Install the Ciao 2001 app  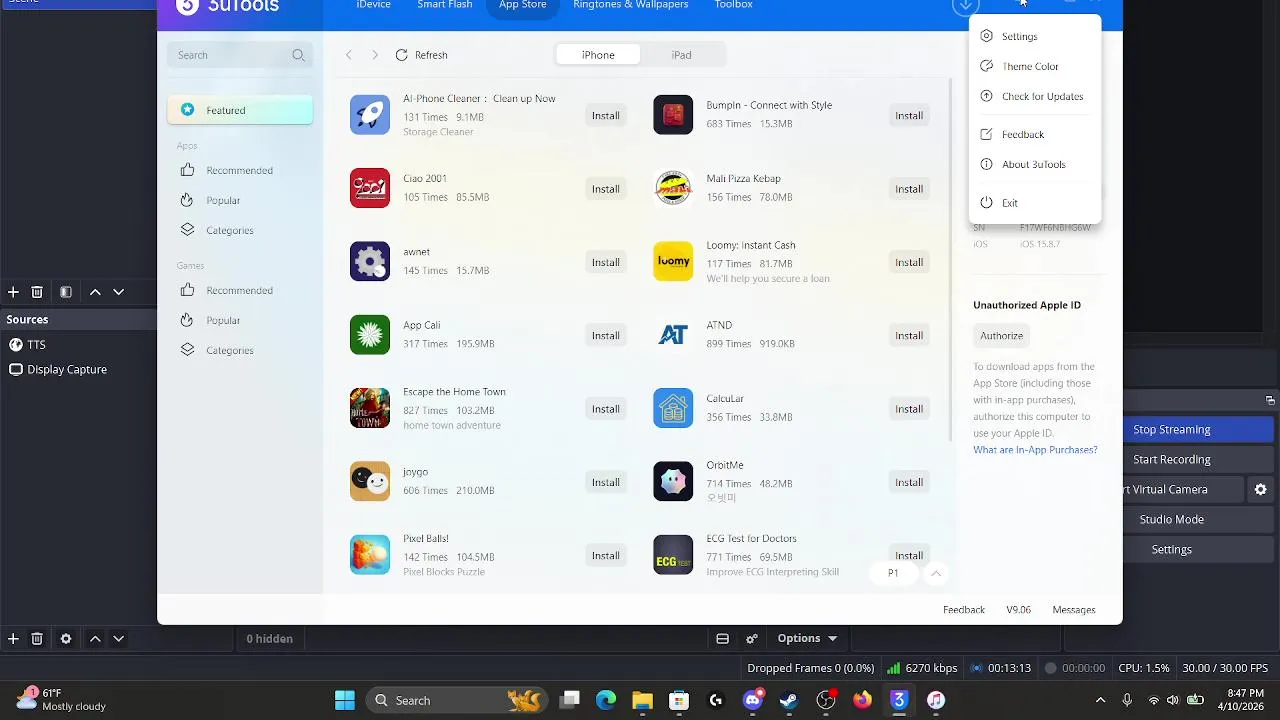point(605,189)
